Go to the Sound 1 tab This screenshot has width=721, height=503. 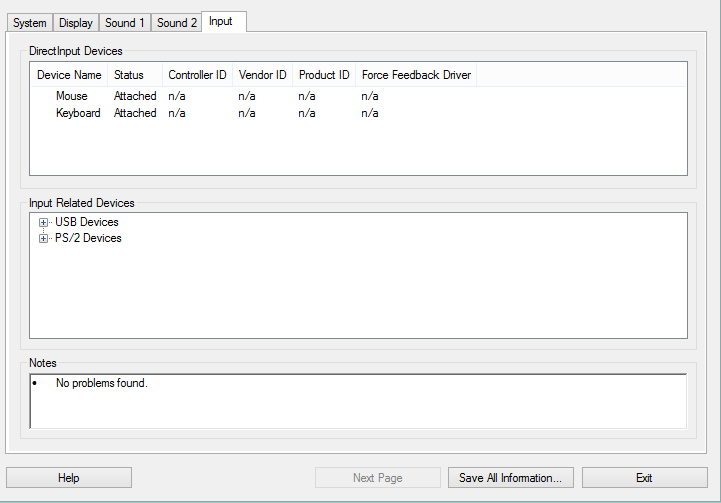[x=125, y=23]
